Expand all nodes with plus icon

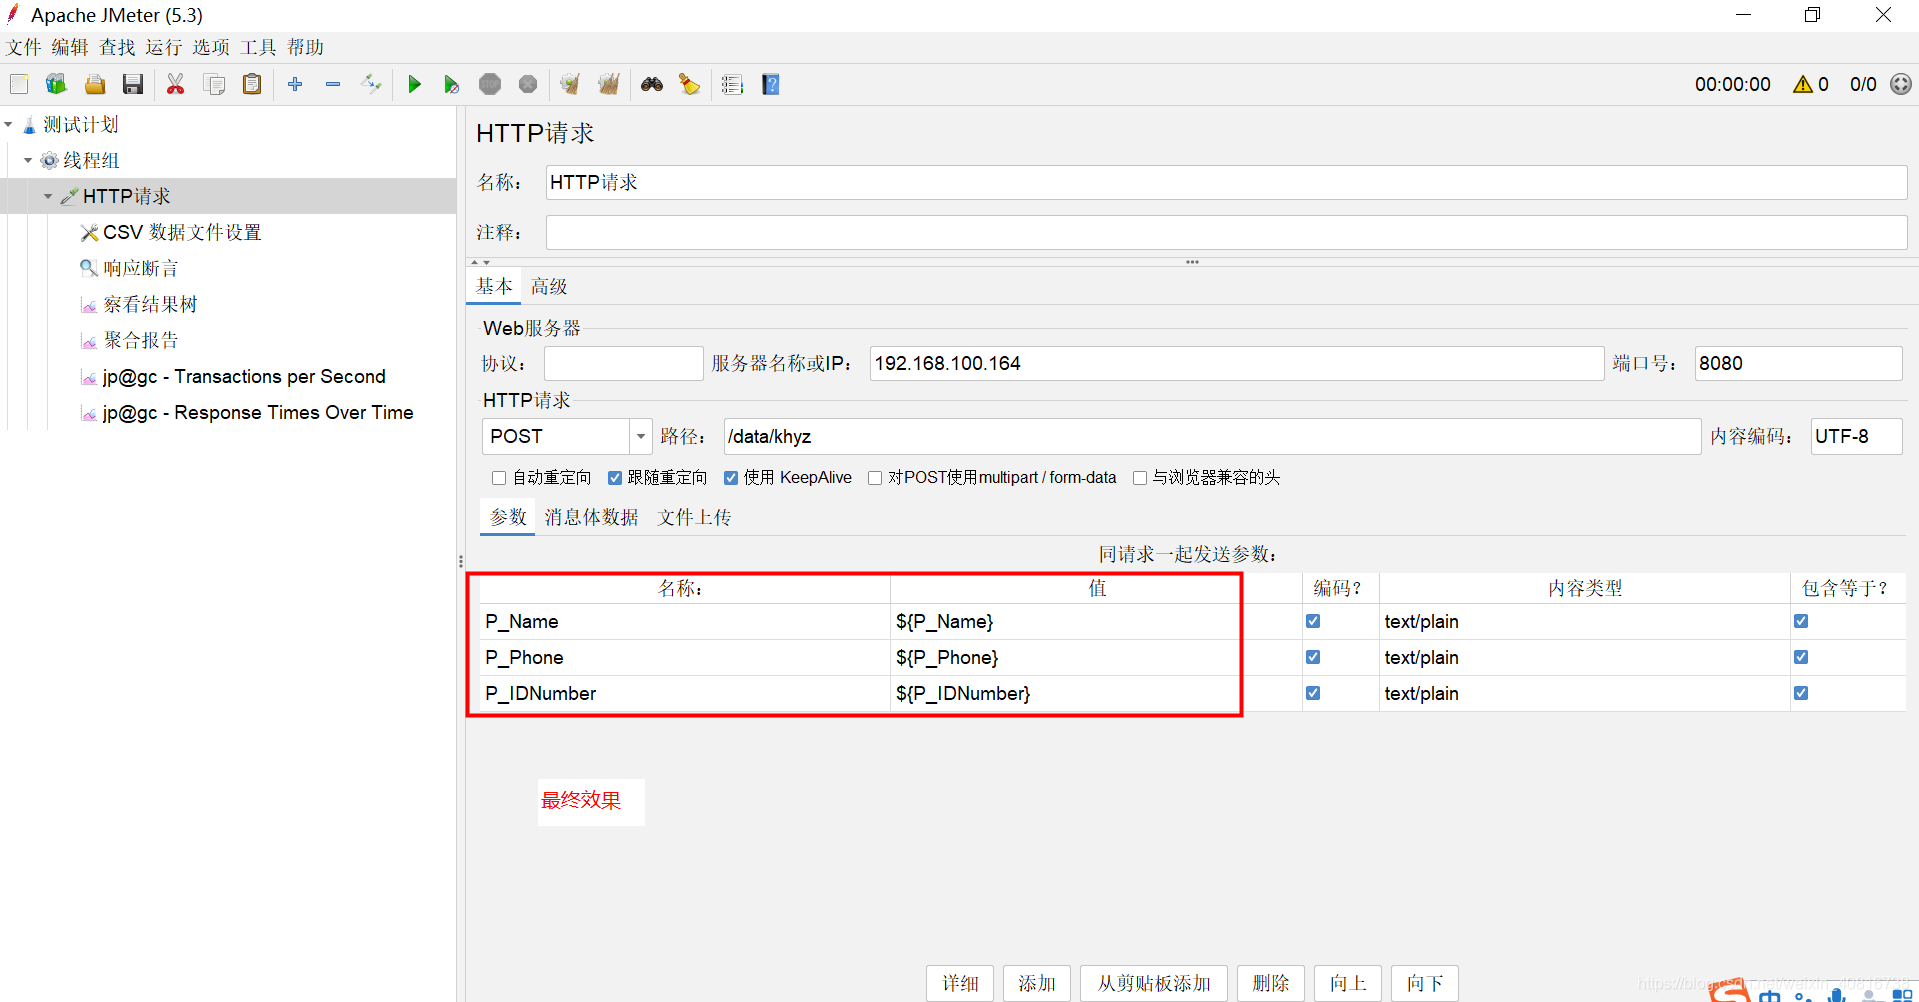tap(295, 85)
